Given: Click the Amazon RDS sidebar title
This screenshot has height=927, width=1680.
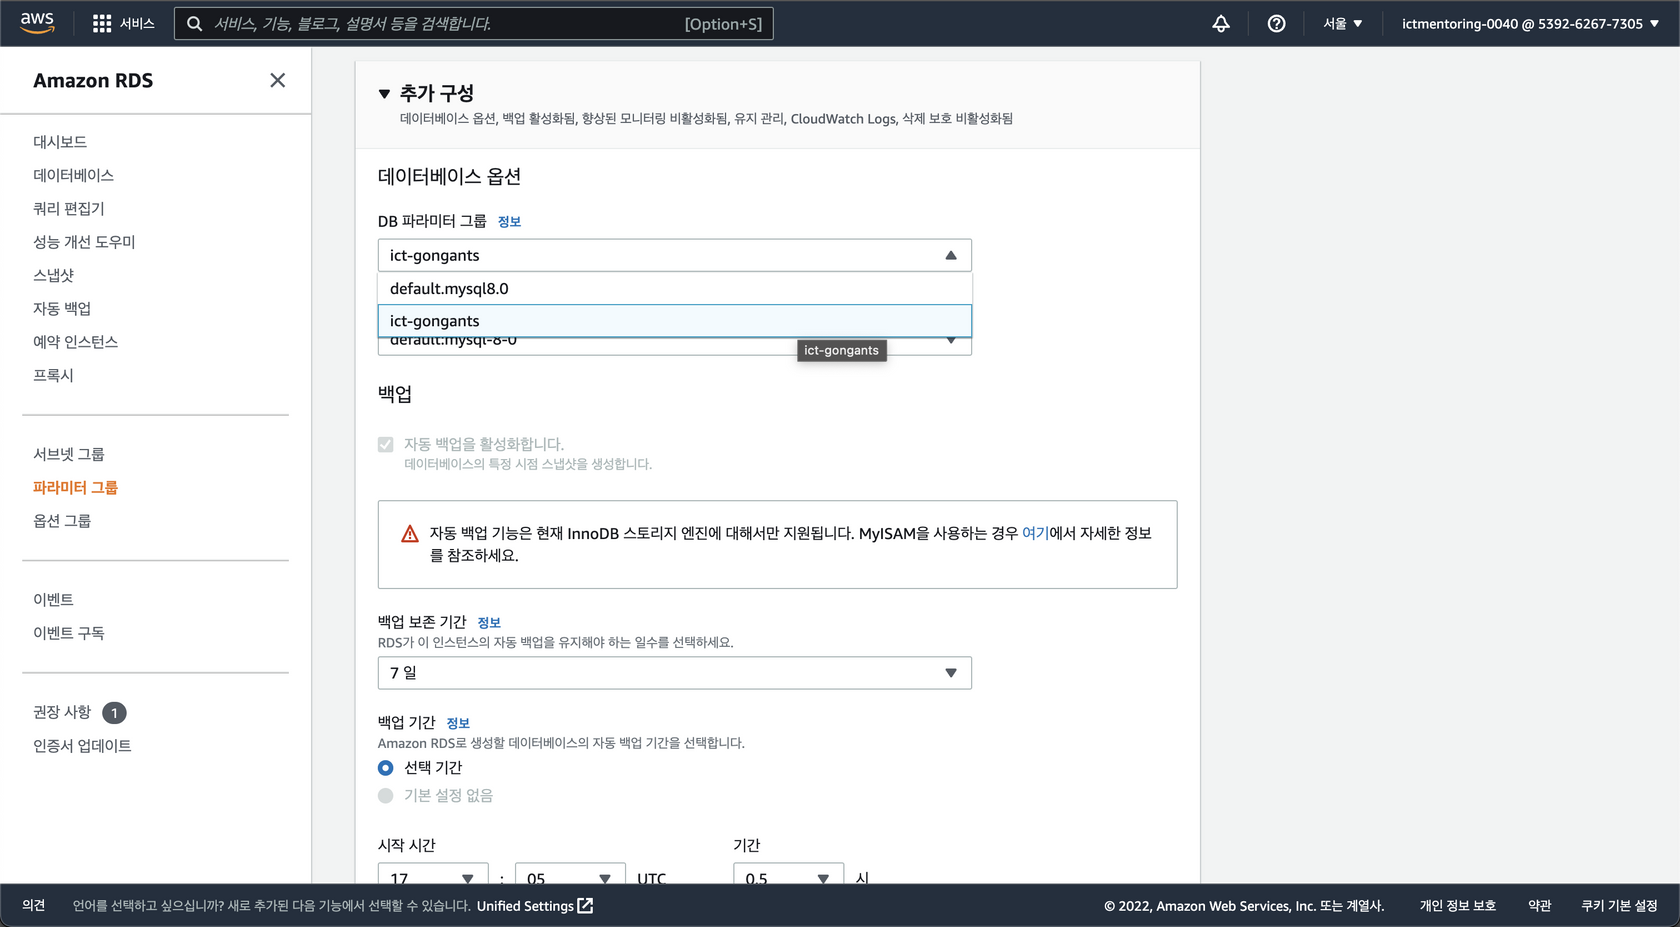Looking at the screenshot, I should pos(93,80).
